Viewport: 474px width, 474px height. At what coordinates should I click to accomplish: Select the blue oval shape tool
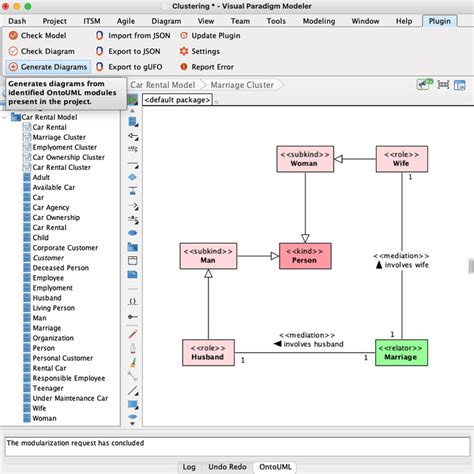(132, 233)
